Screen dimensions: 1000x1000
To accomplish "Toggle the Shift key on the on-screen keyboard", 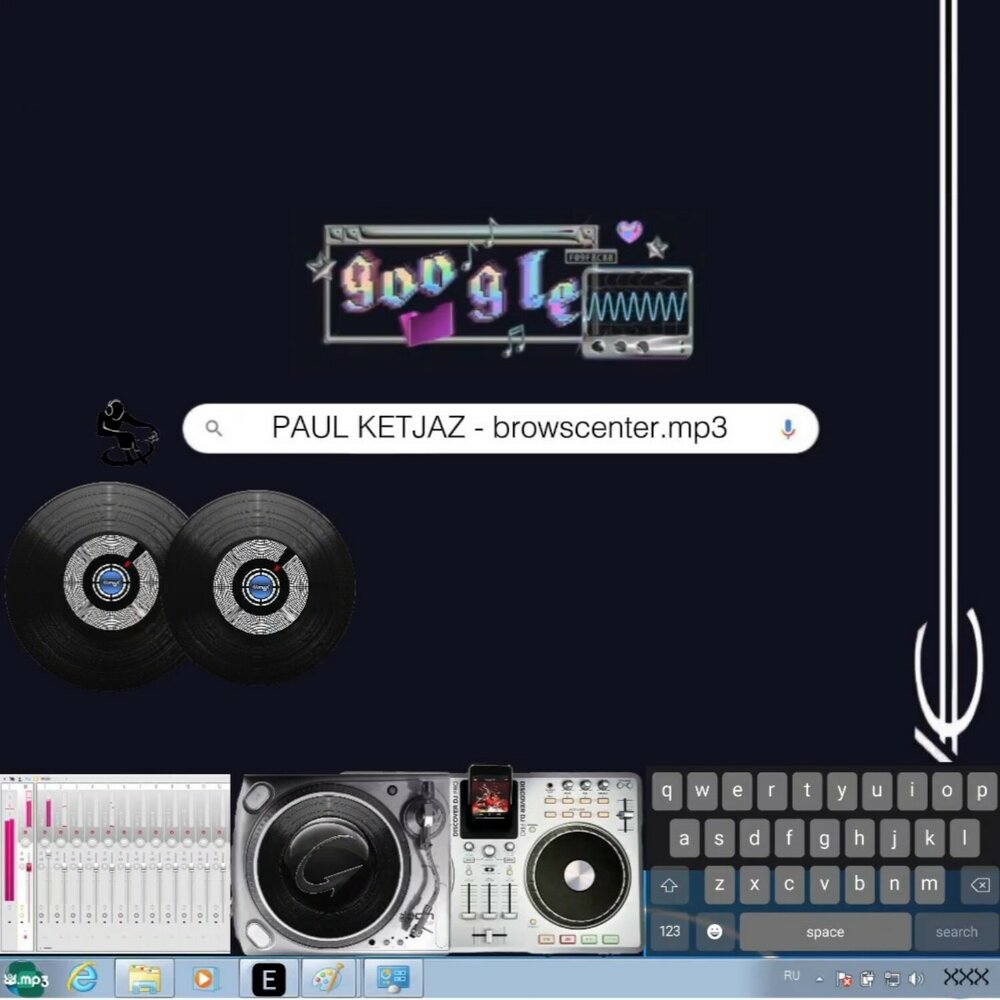I will [x=670, y=886].
